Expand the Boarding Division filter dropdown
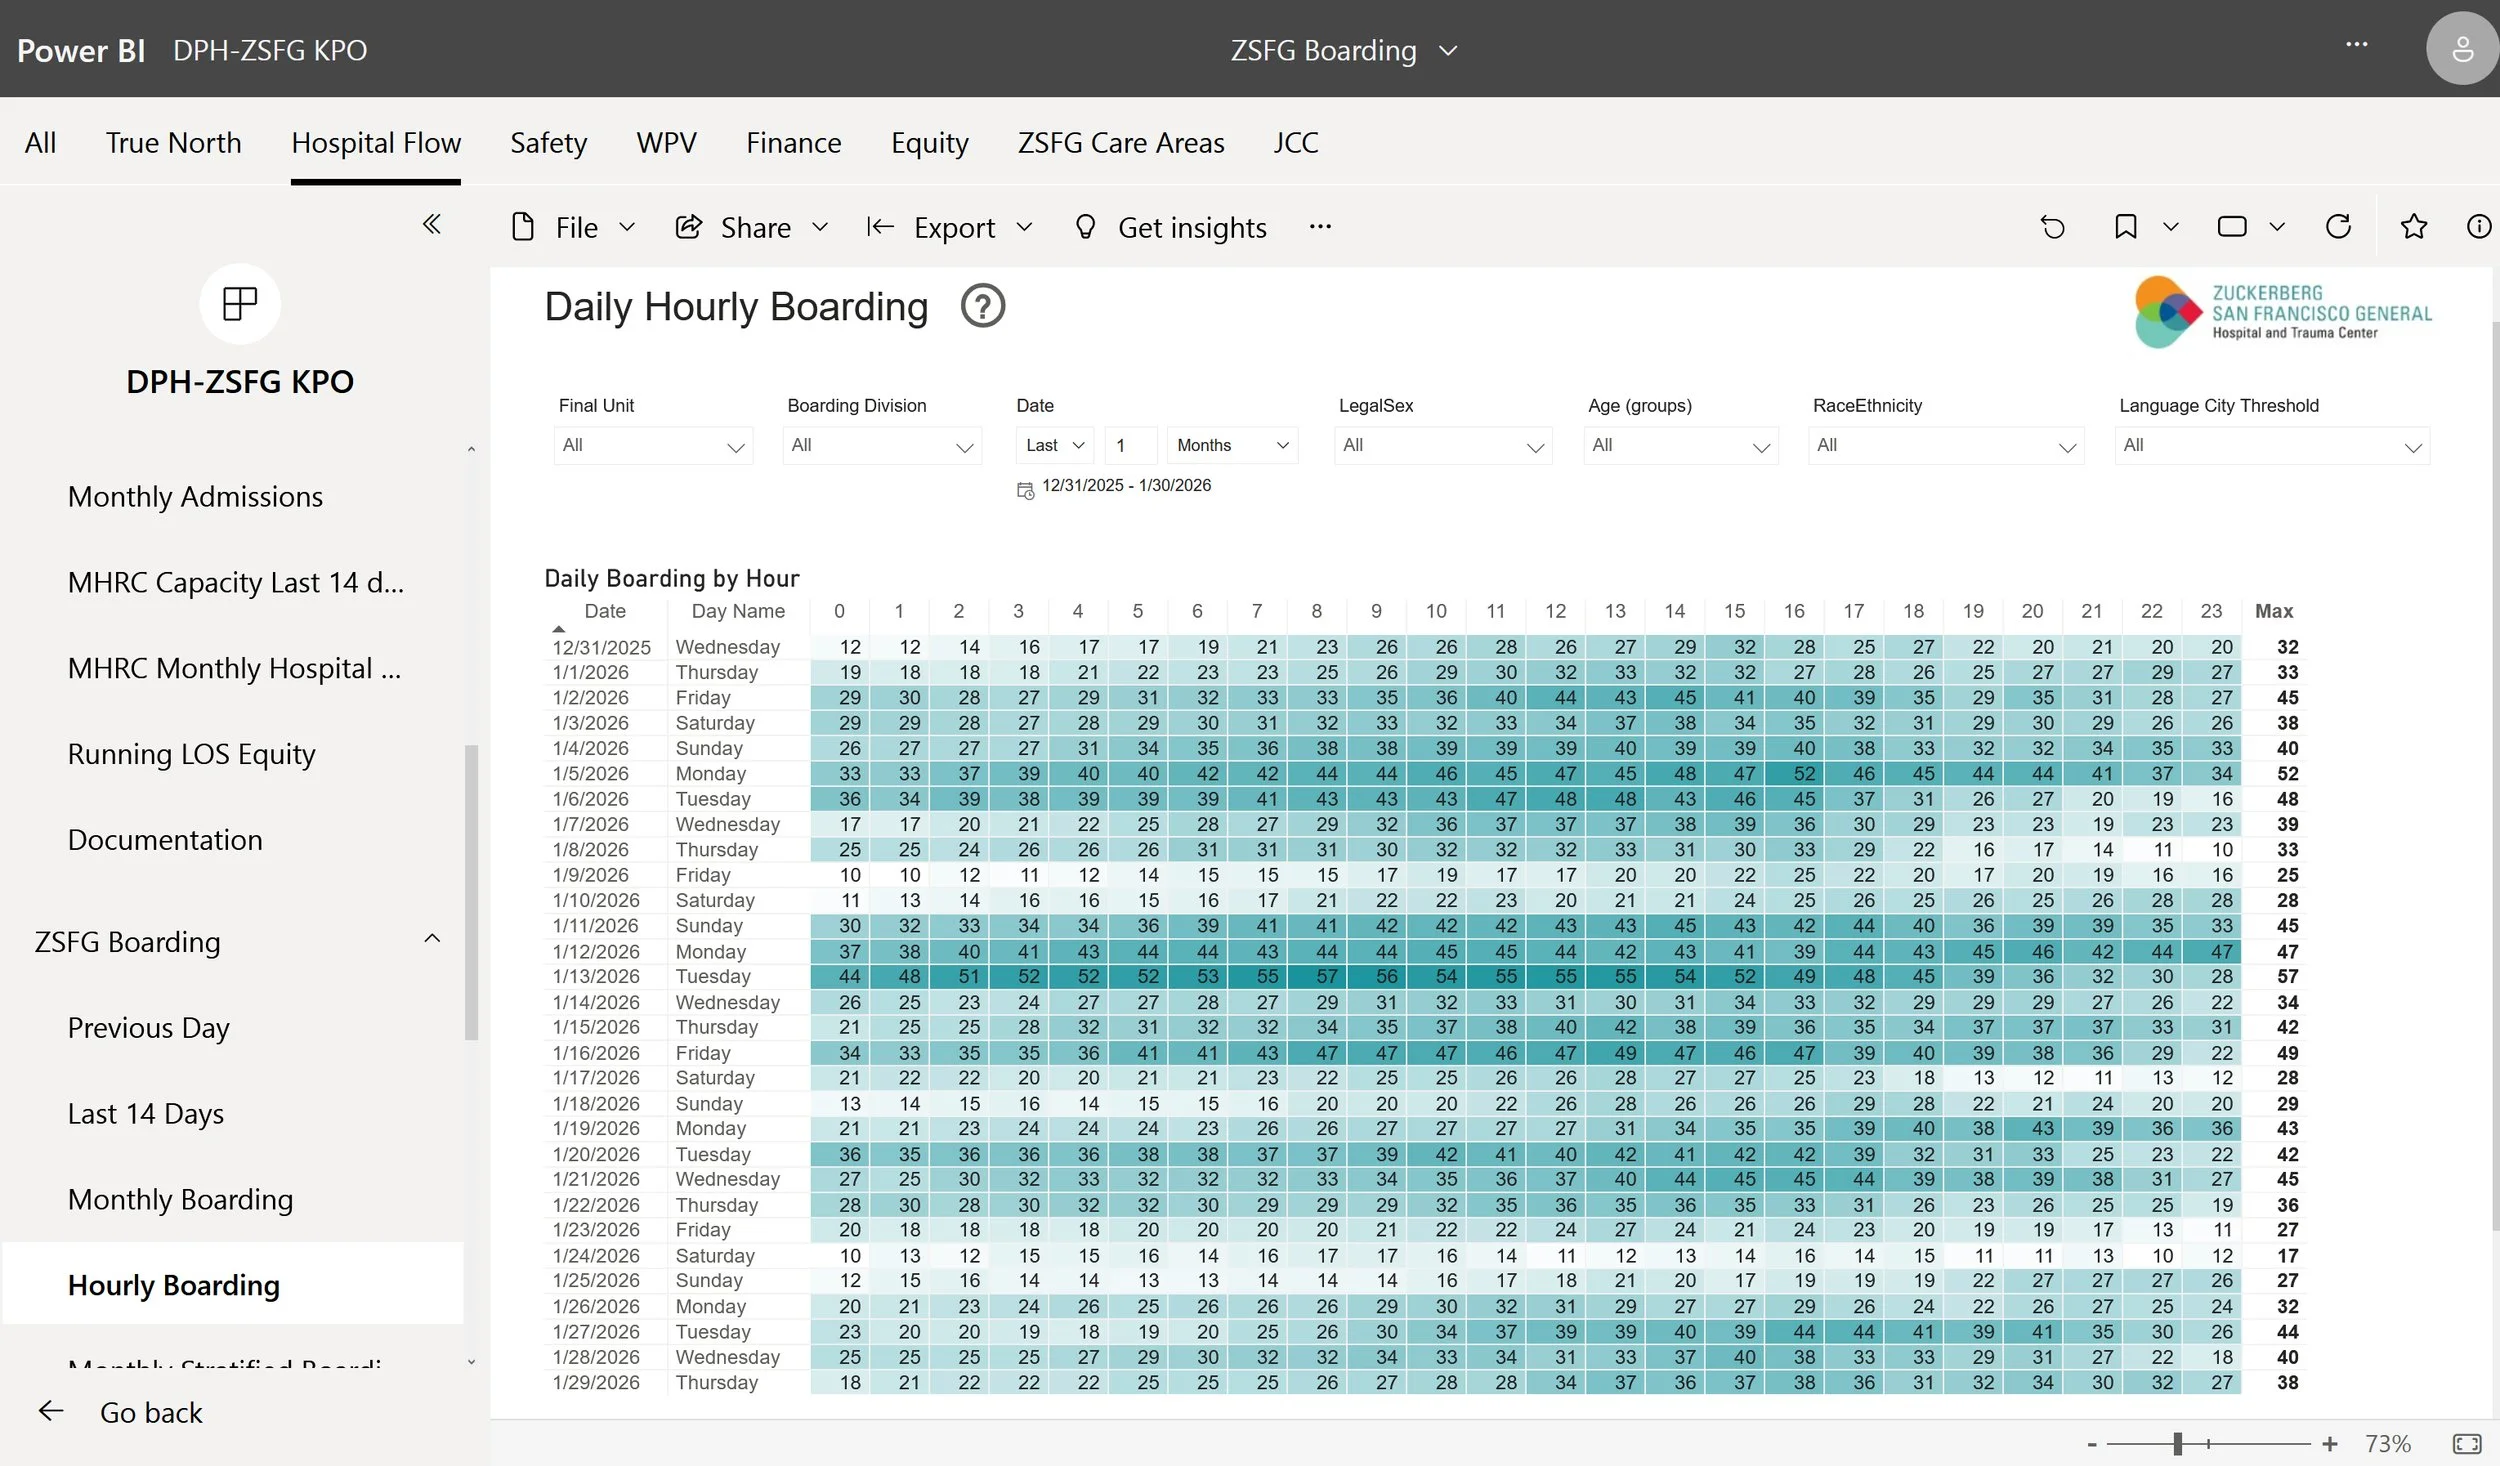The image size is (2500, 1466). tap(882, 446)
